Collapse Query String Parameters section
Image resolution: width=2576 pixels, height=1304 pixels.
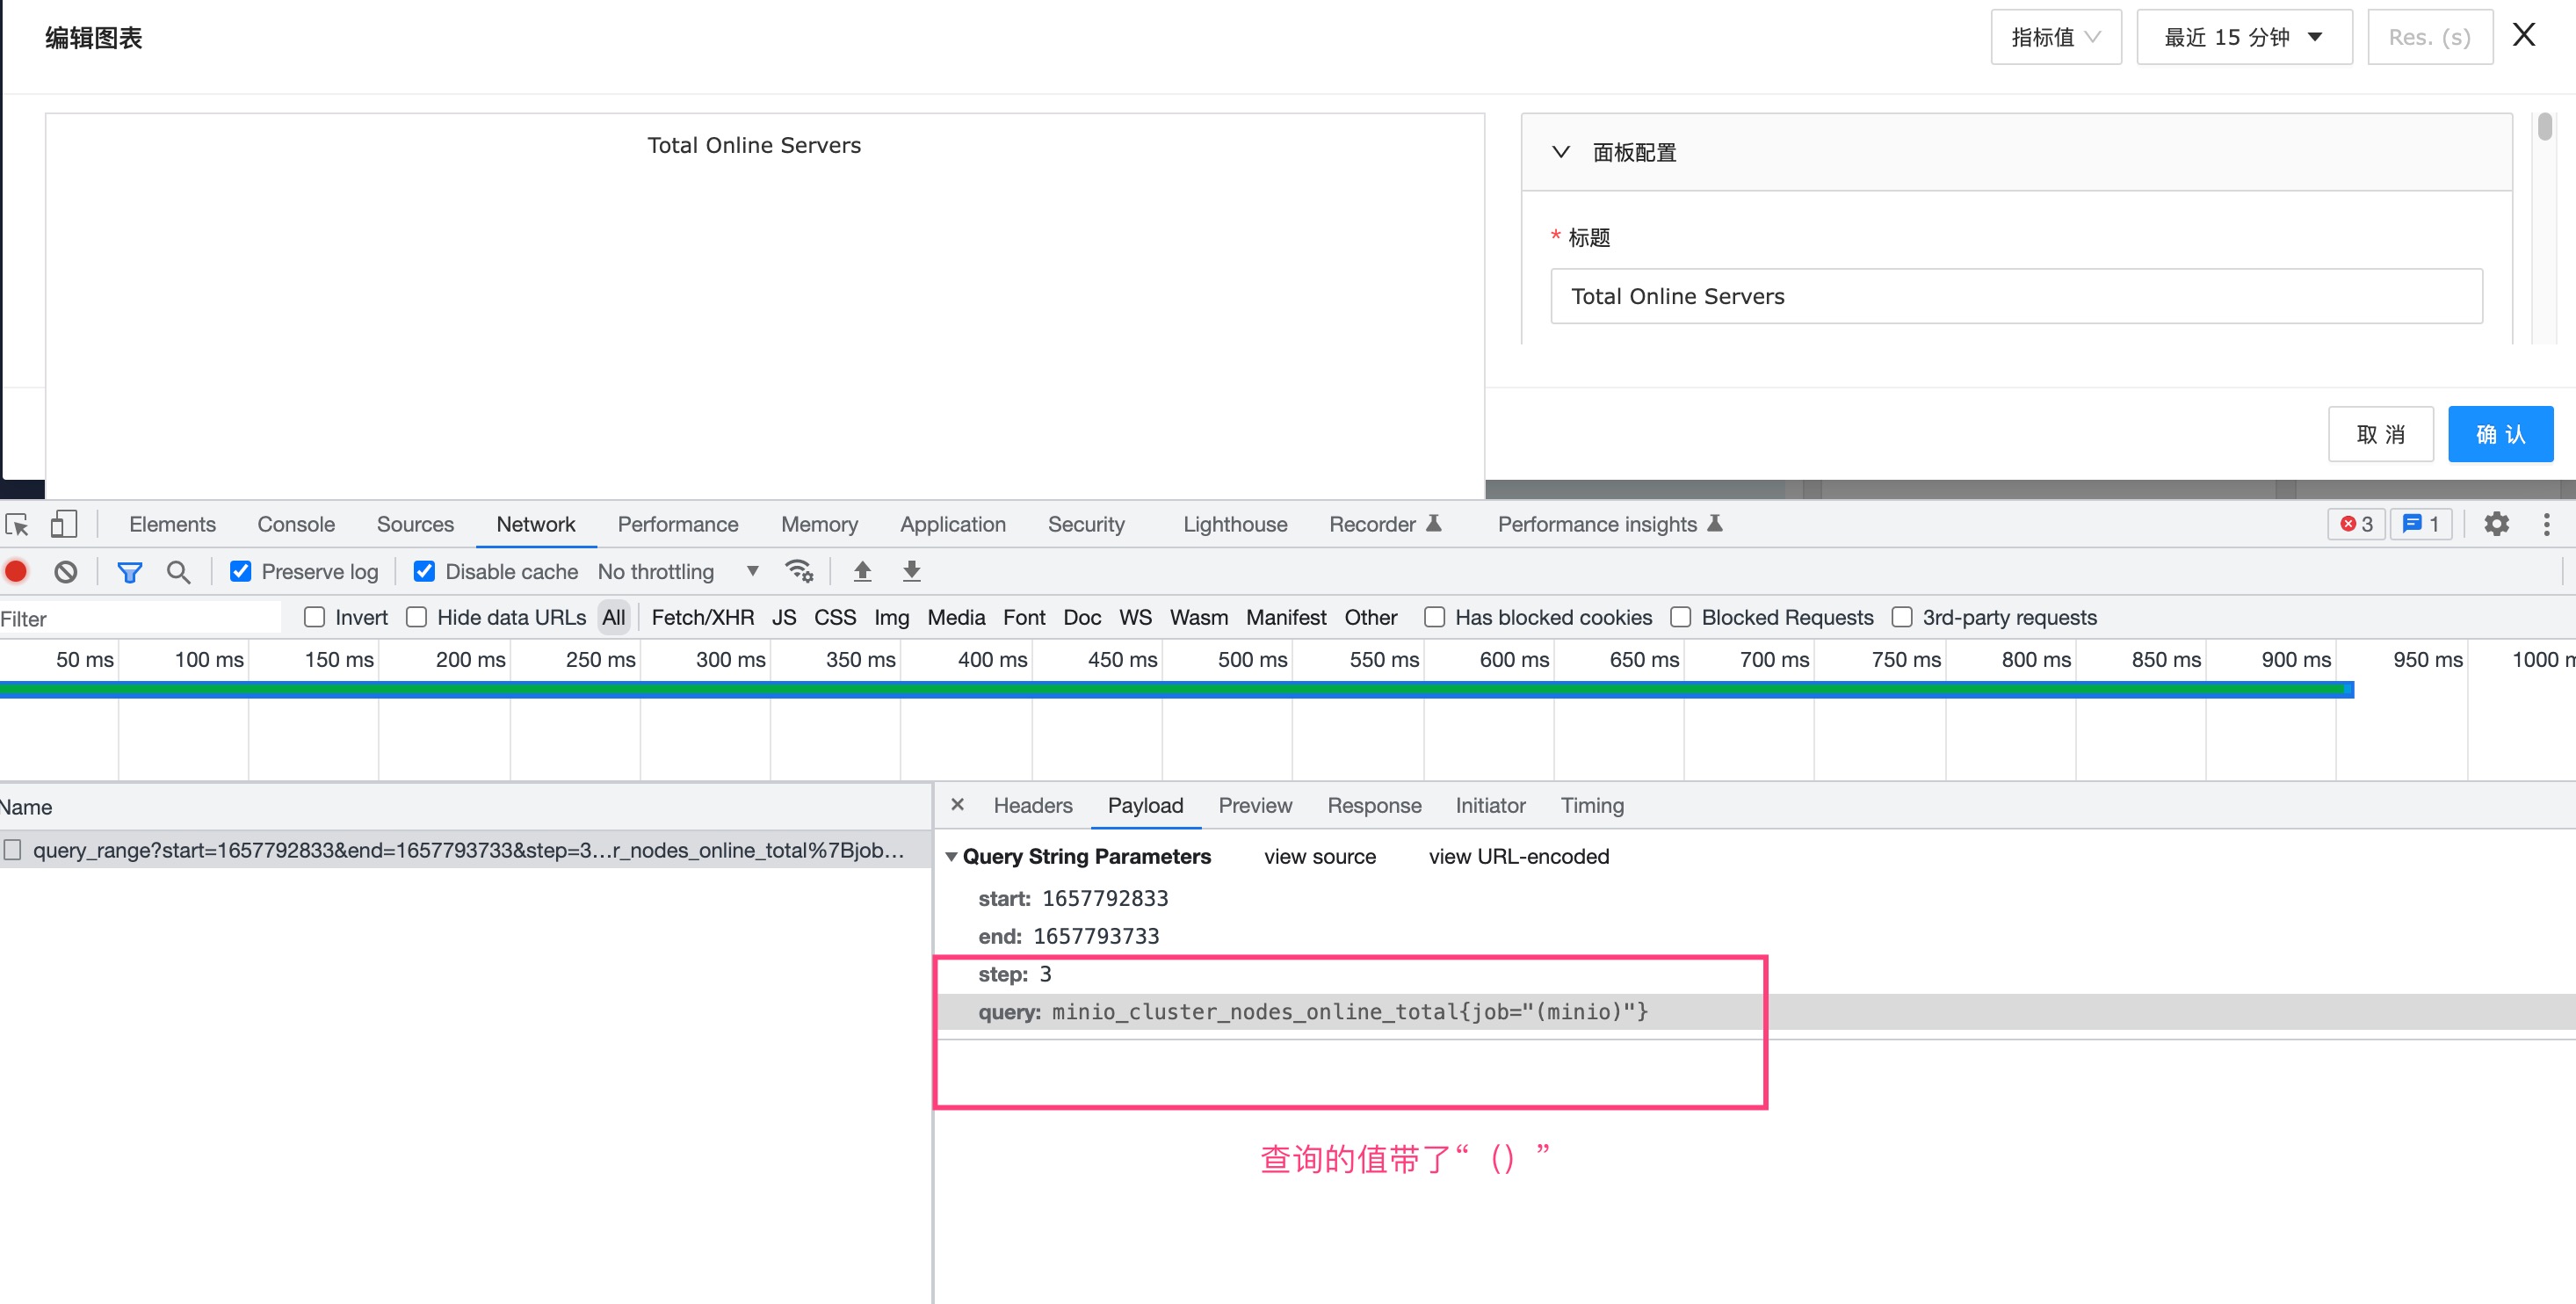click(951, 857)
